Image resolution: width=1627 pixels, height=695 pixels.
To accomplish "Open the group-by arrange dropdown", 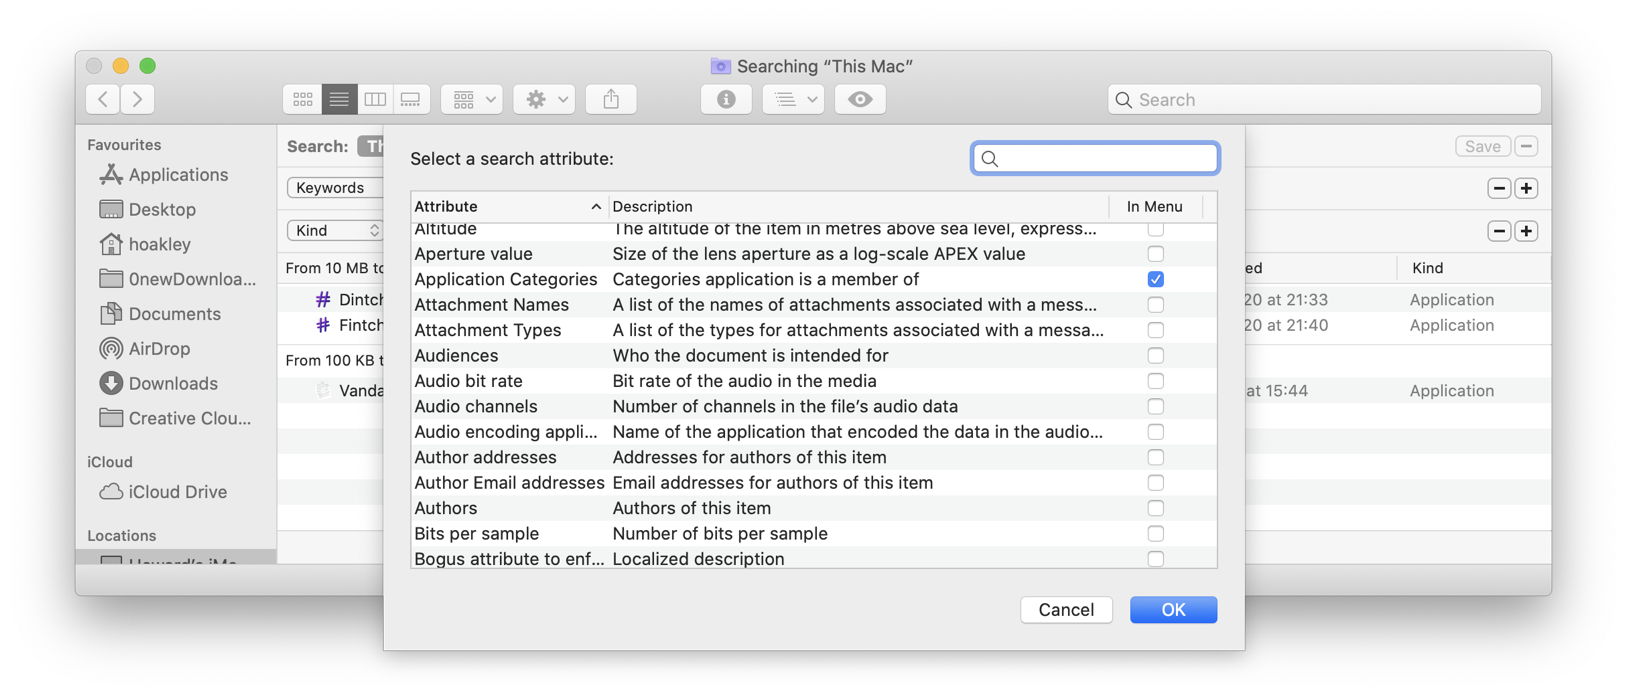I will click(x=472, y=99).
